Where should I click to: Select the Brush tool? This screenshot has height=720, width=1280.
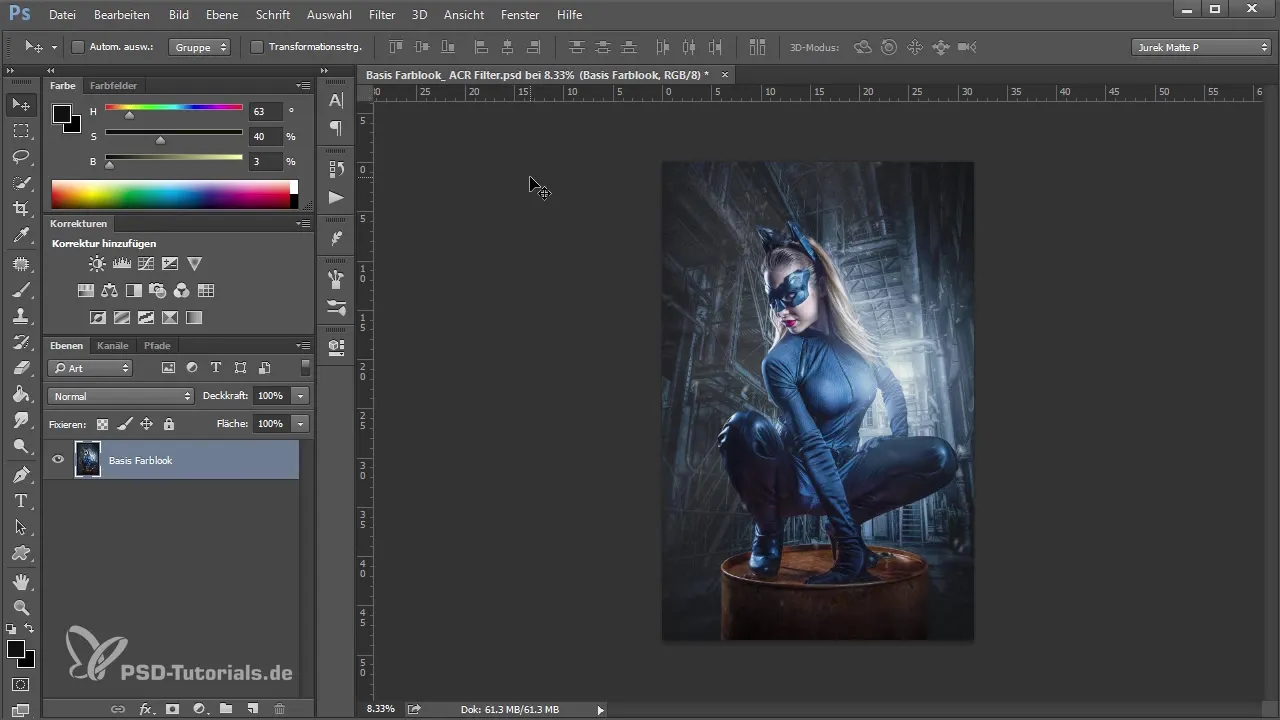pos(21,290)
